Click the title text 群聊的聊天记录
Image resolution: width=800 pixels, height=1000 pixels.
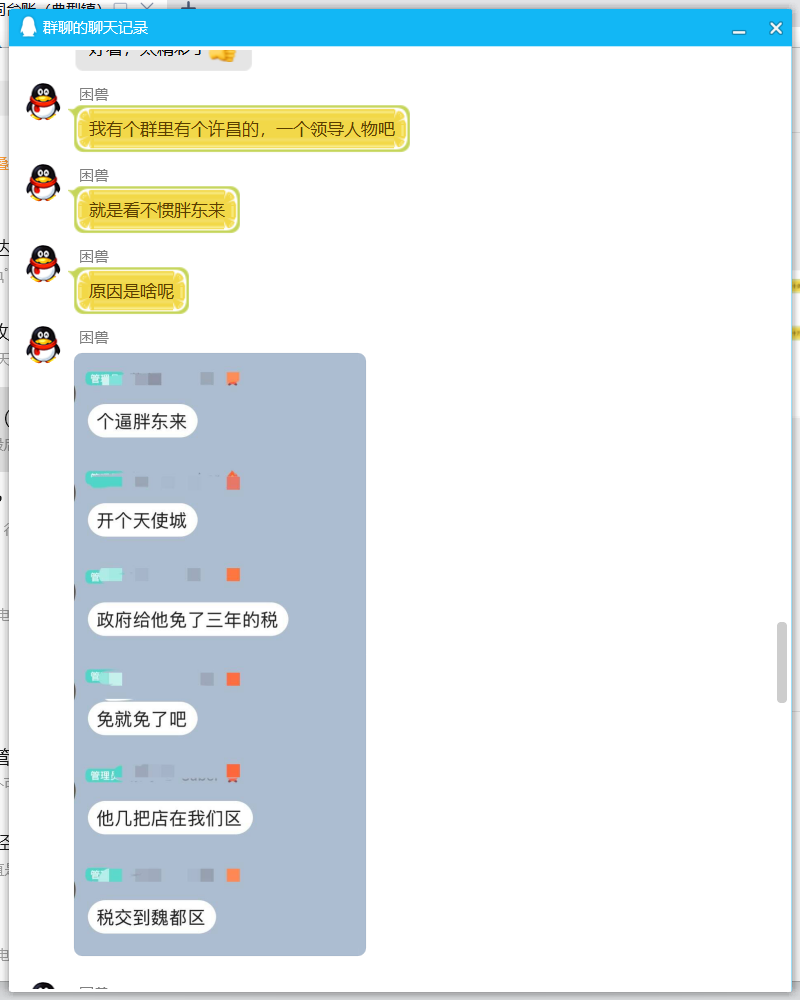(x=96, y=27)
